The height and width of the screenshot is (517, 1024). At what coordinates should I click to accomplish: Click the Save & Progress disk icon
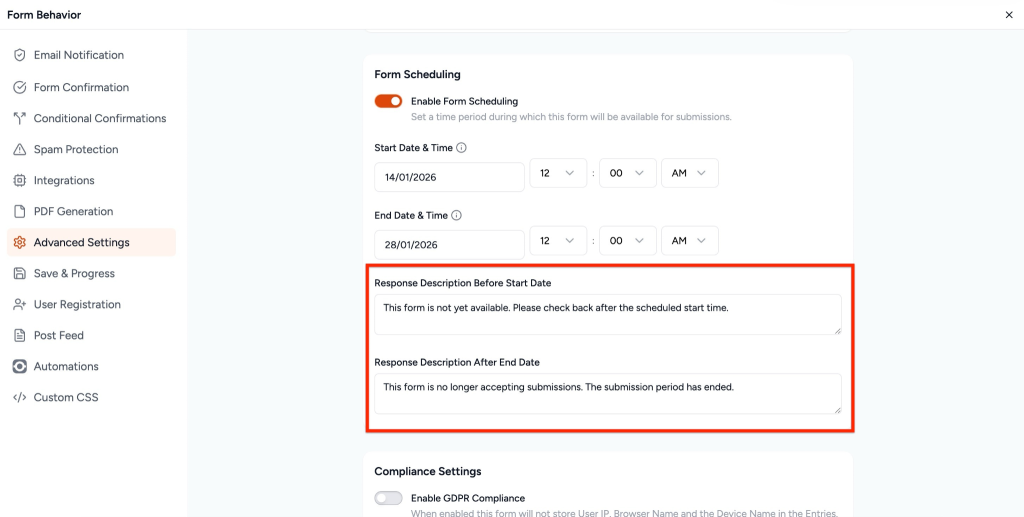(x=20, y=273)
